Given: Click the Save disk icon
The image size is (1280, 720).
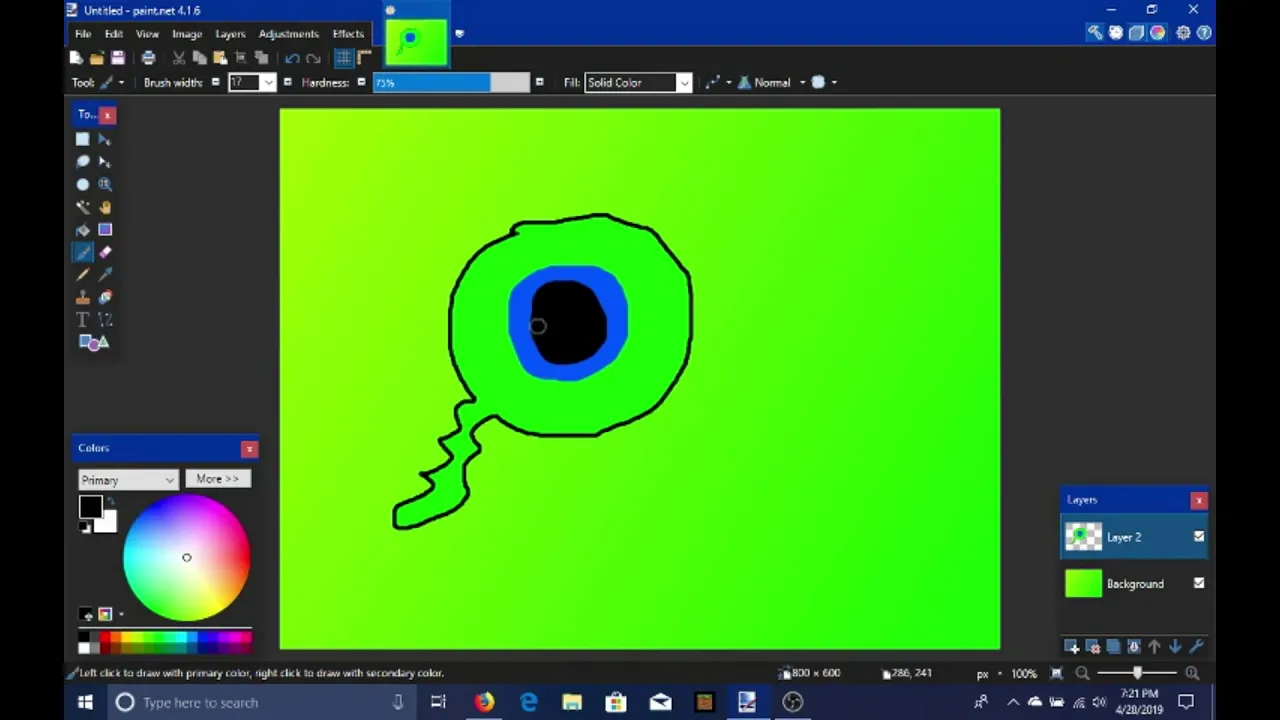Looking at the screenshot, I should 118,58.
